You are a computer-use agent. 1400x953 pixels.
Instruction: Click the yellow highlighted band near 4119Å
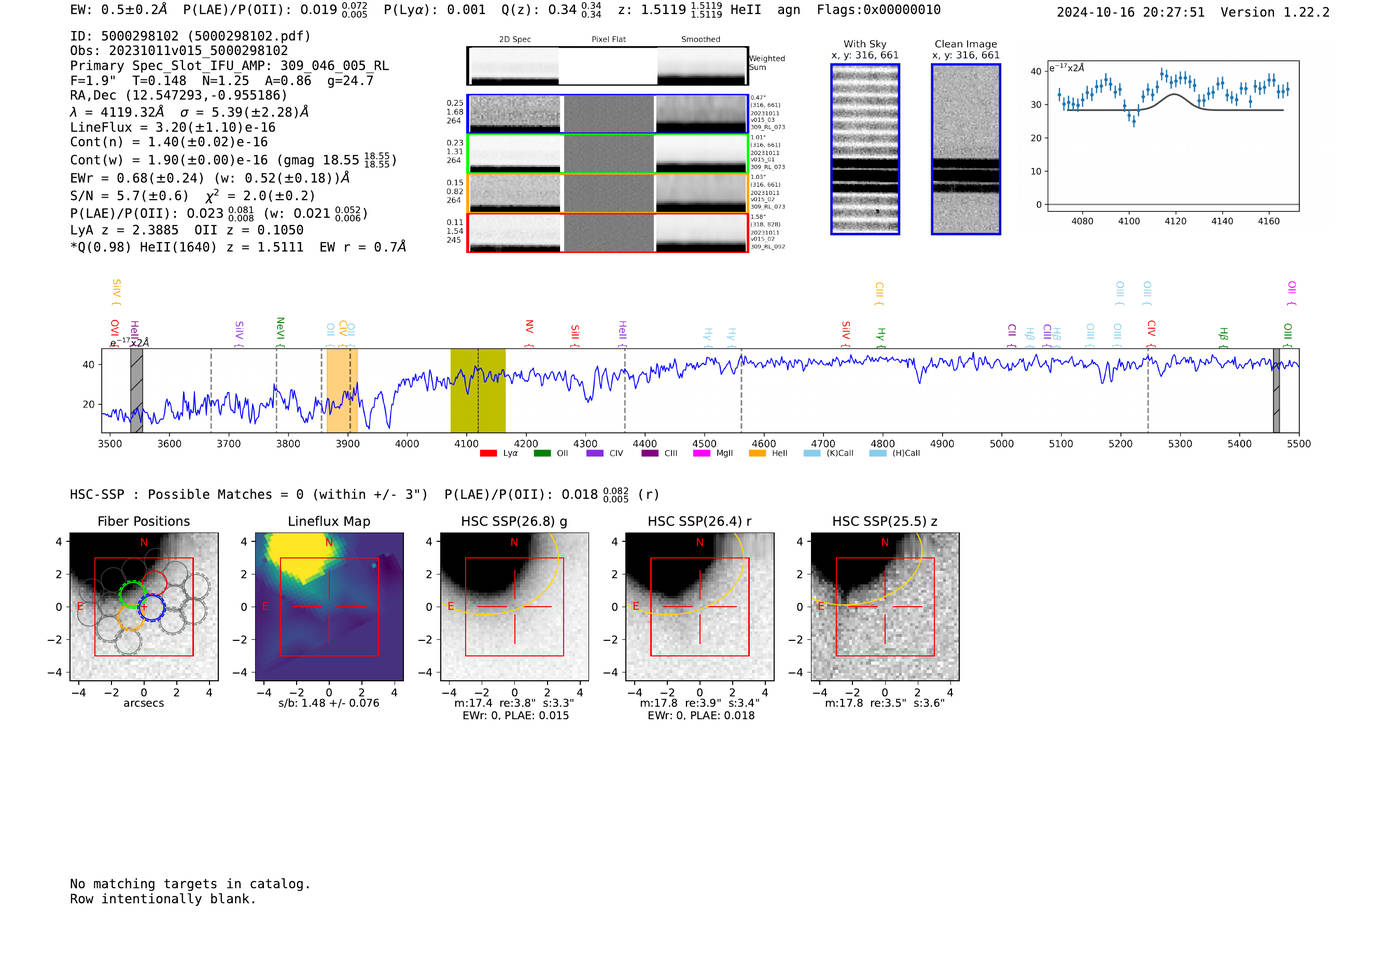478,390
